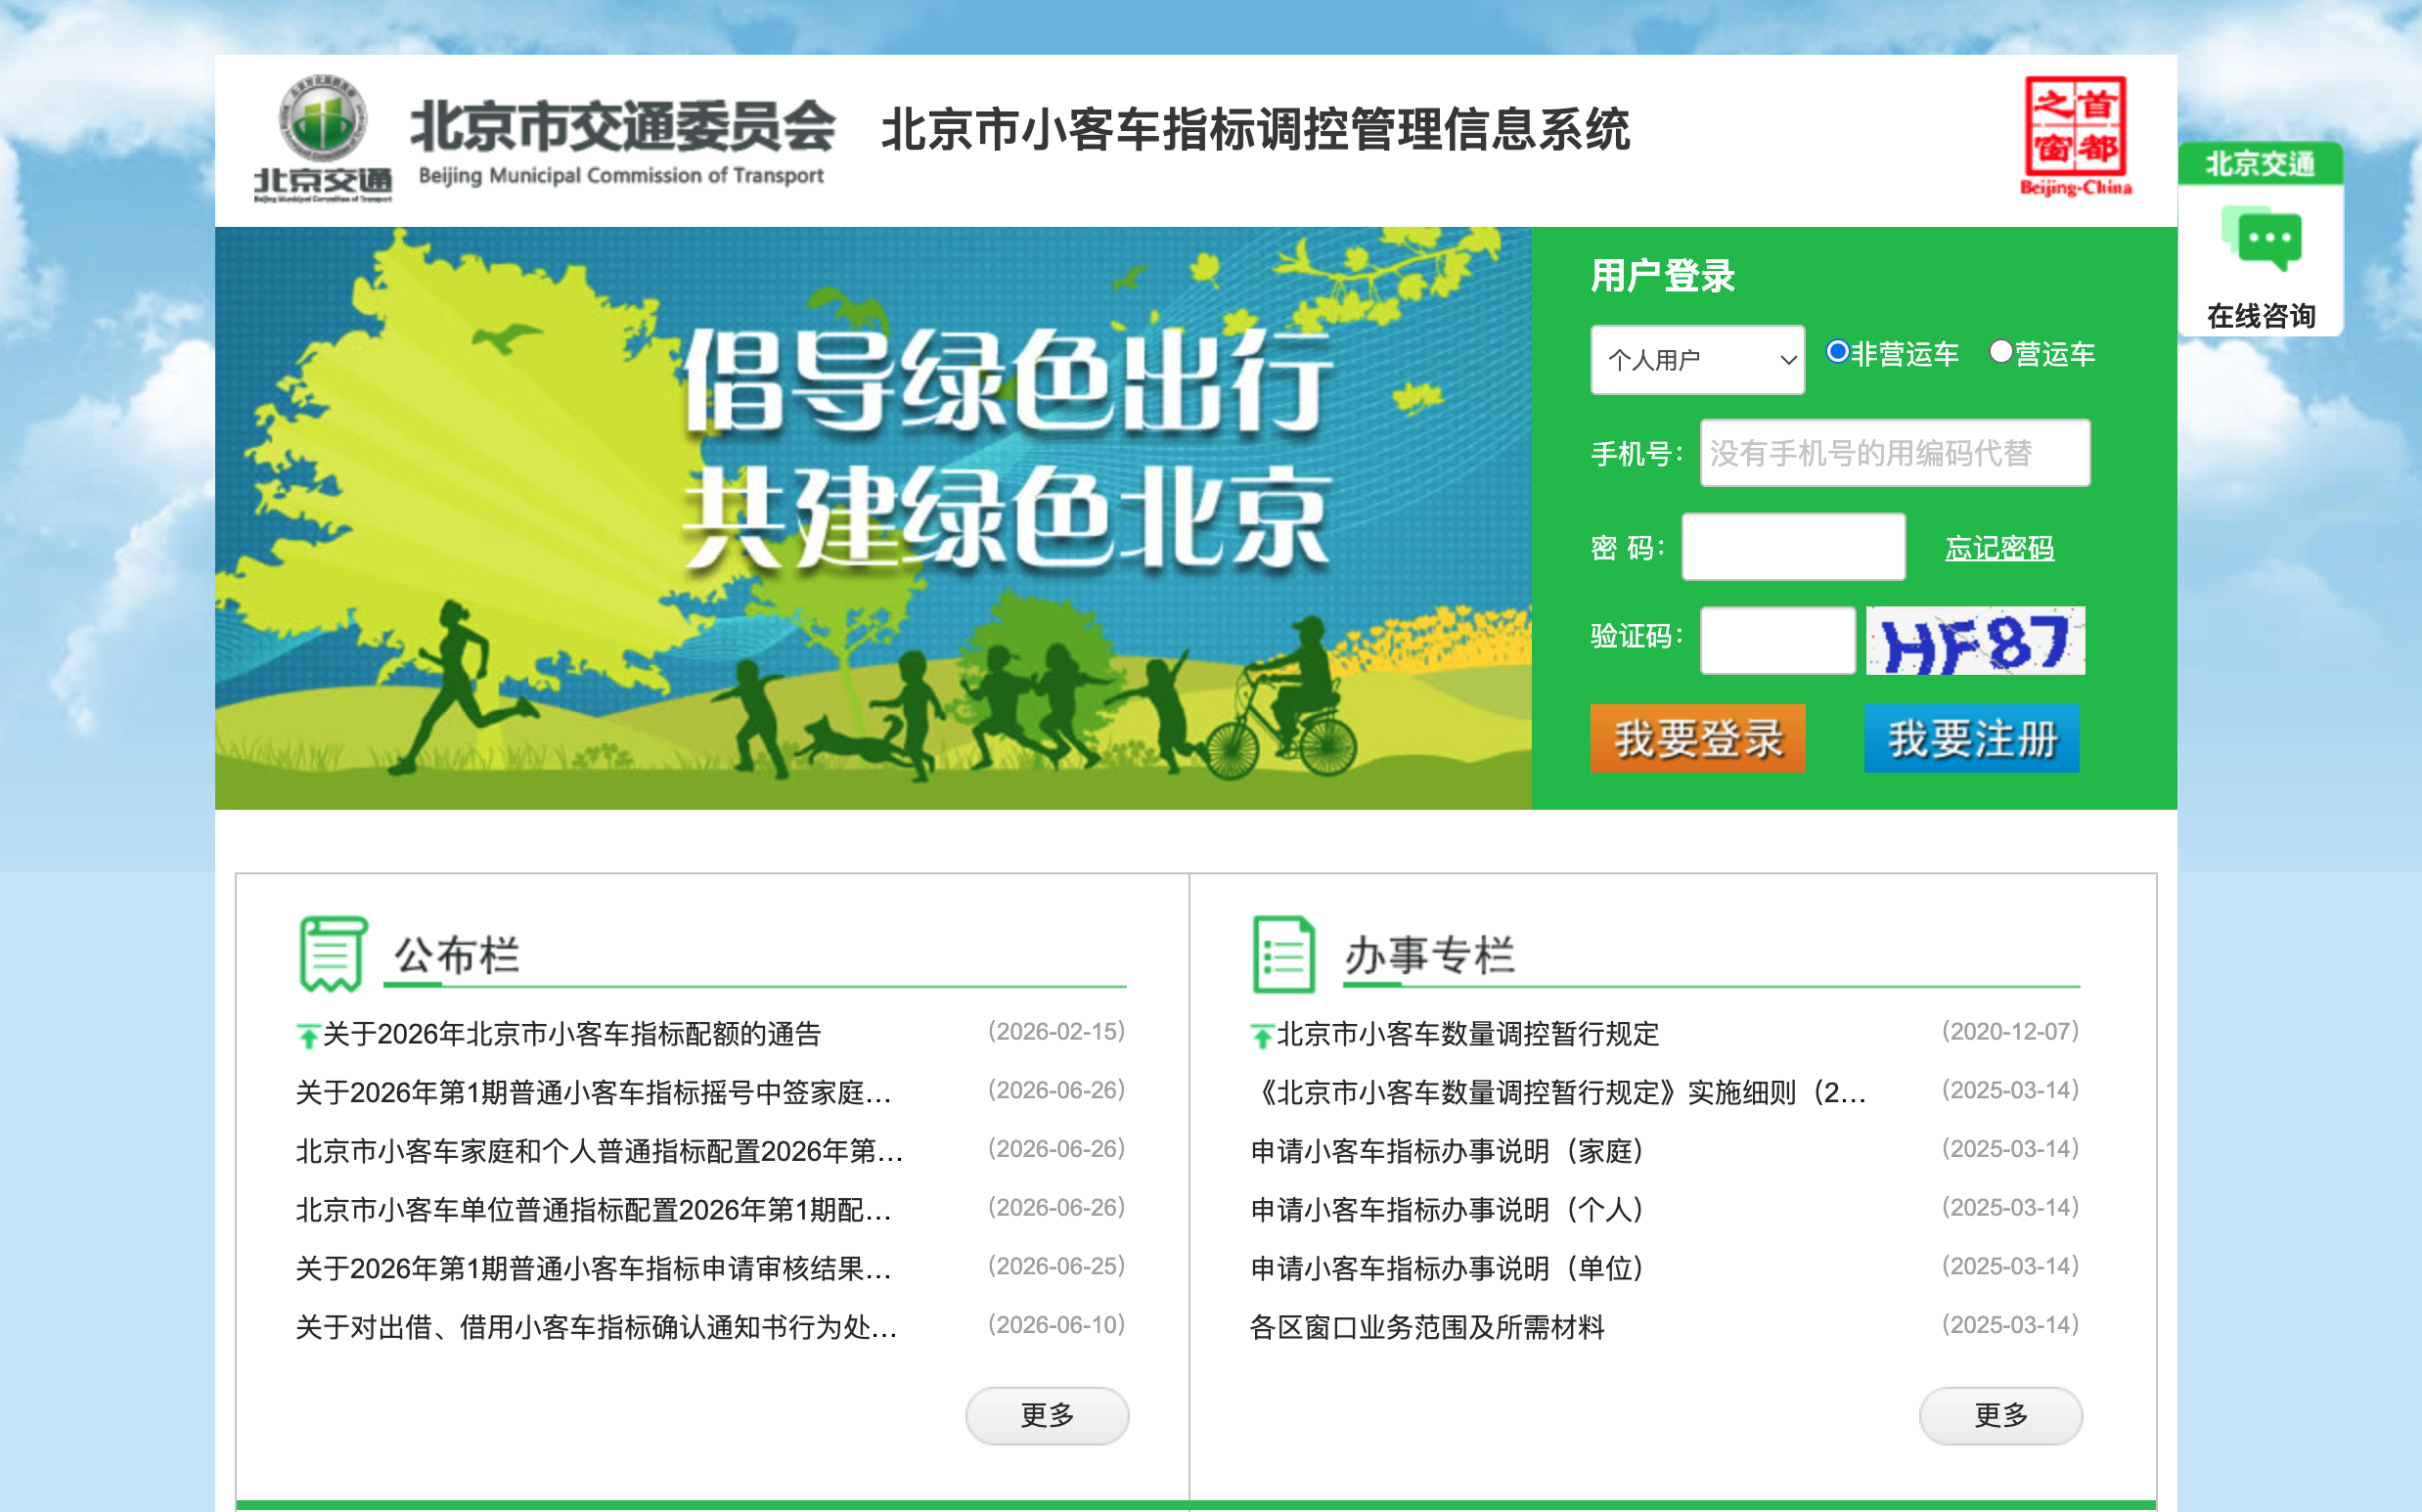This screenshot has height=1512, width=2422.
Task: Open 北京市小客车数量调控暂行规定 link
Action: pyautogui.click(x=1468, y=1034)
